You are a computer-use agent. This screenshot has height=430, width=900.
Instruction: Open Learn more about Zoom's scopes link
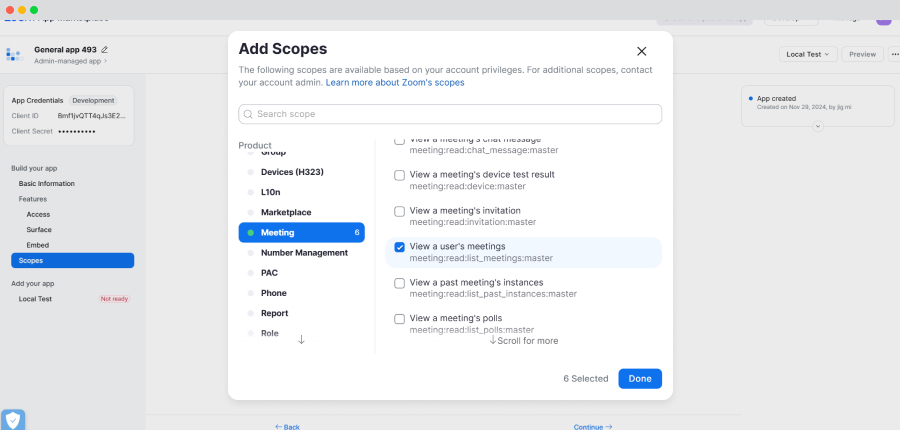[395, 83]
